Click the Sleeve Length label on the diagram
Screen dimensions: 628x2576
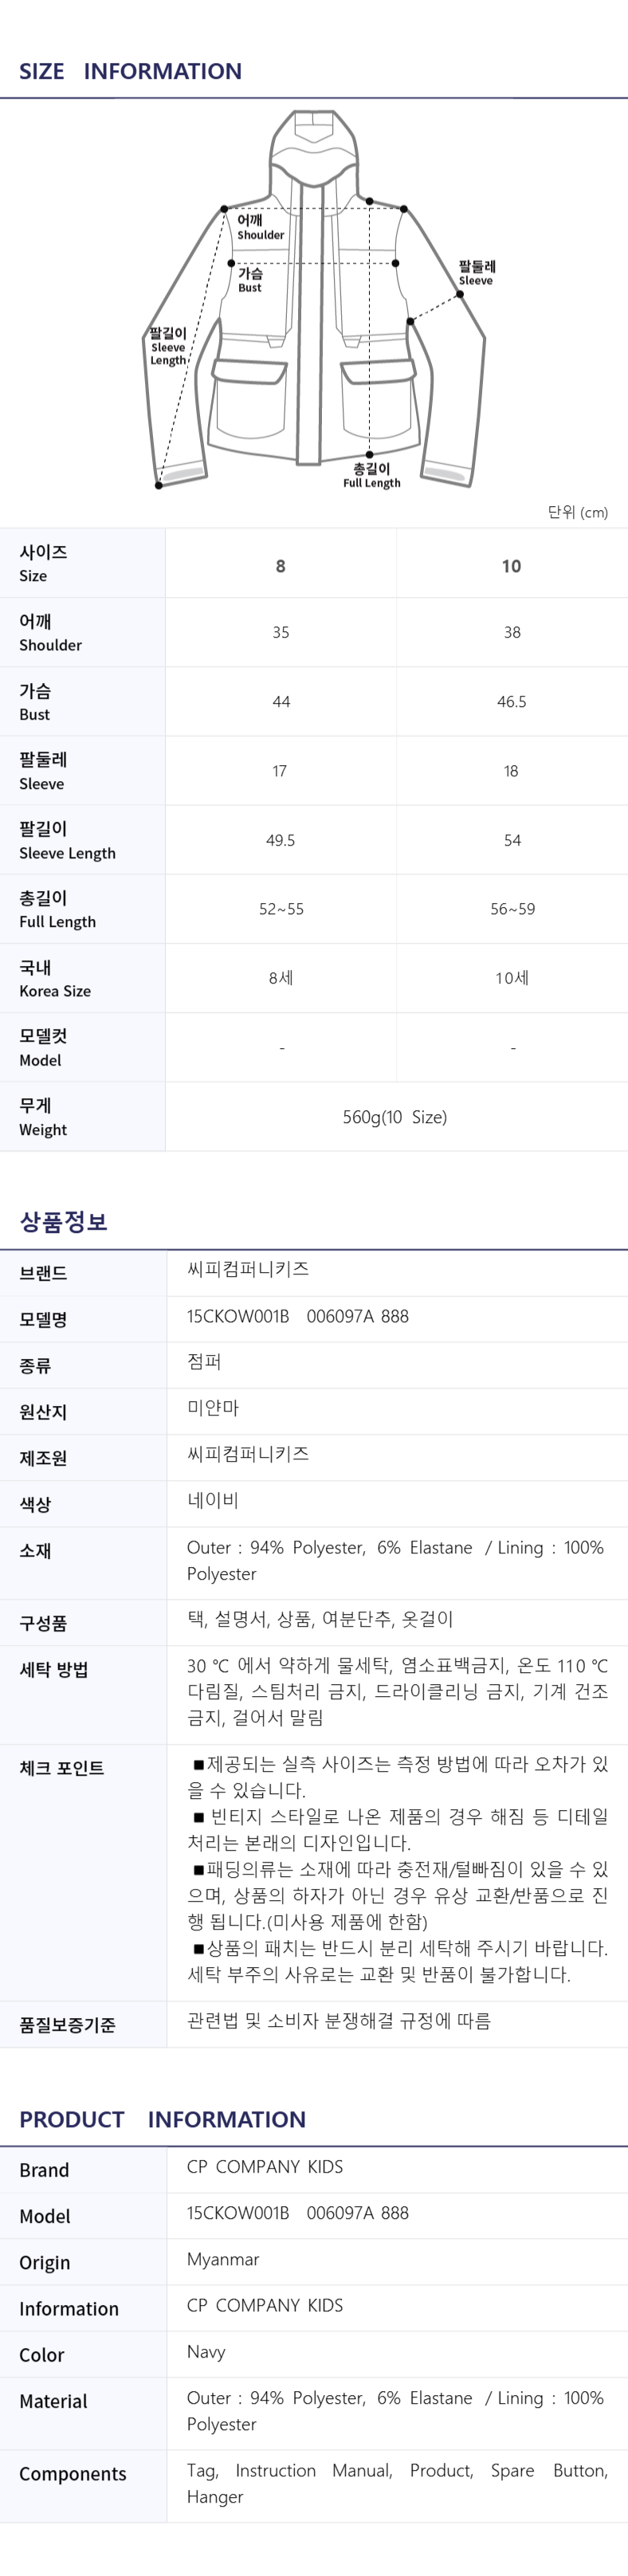pos(168,346)
